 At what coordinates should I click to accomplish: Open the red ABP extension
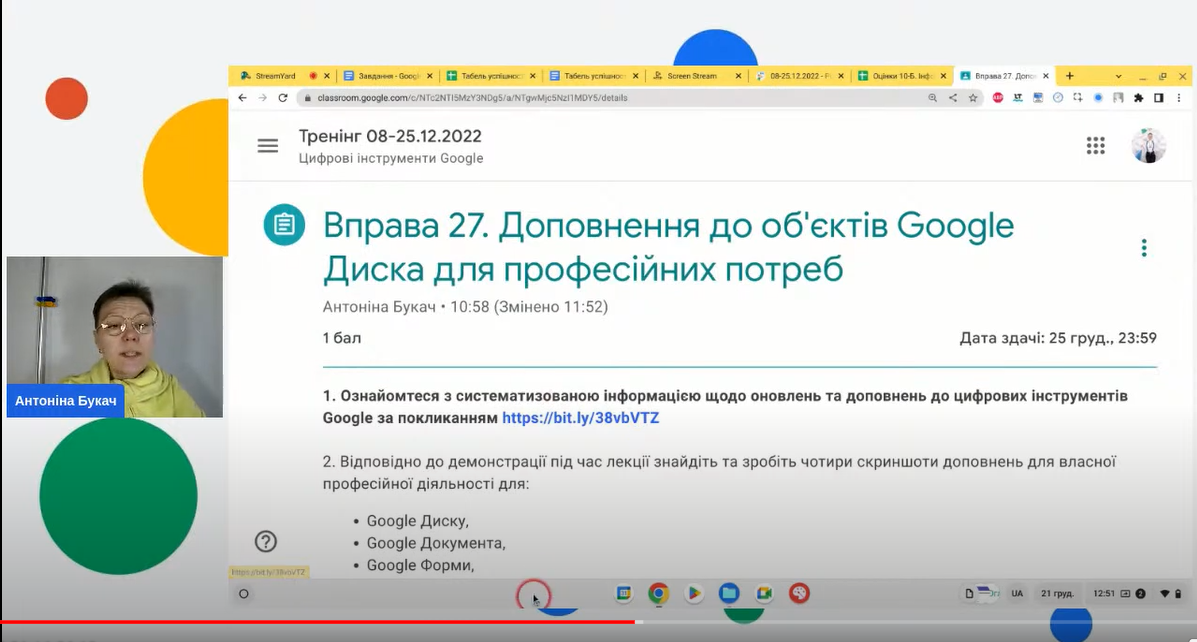[998, 98]
